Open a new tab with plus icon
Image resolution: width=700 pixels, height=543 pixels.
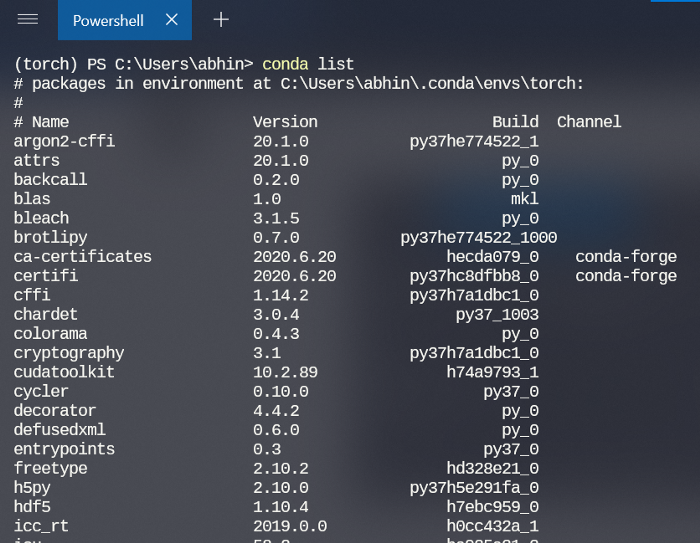point(221,19)
